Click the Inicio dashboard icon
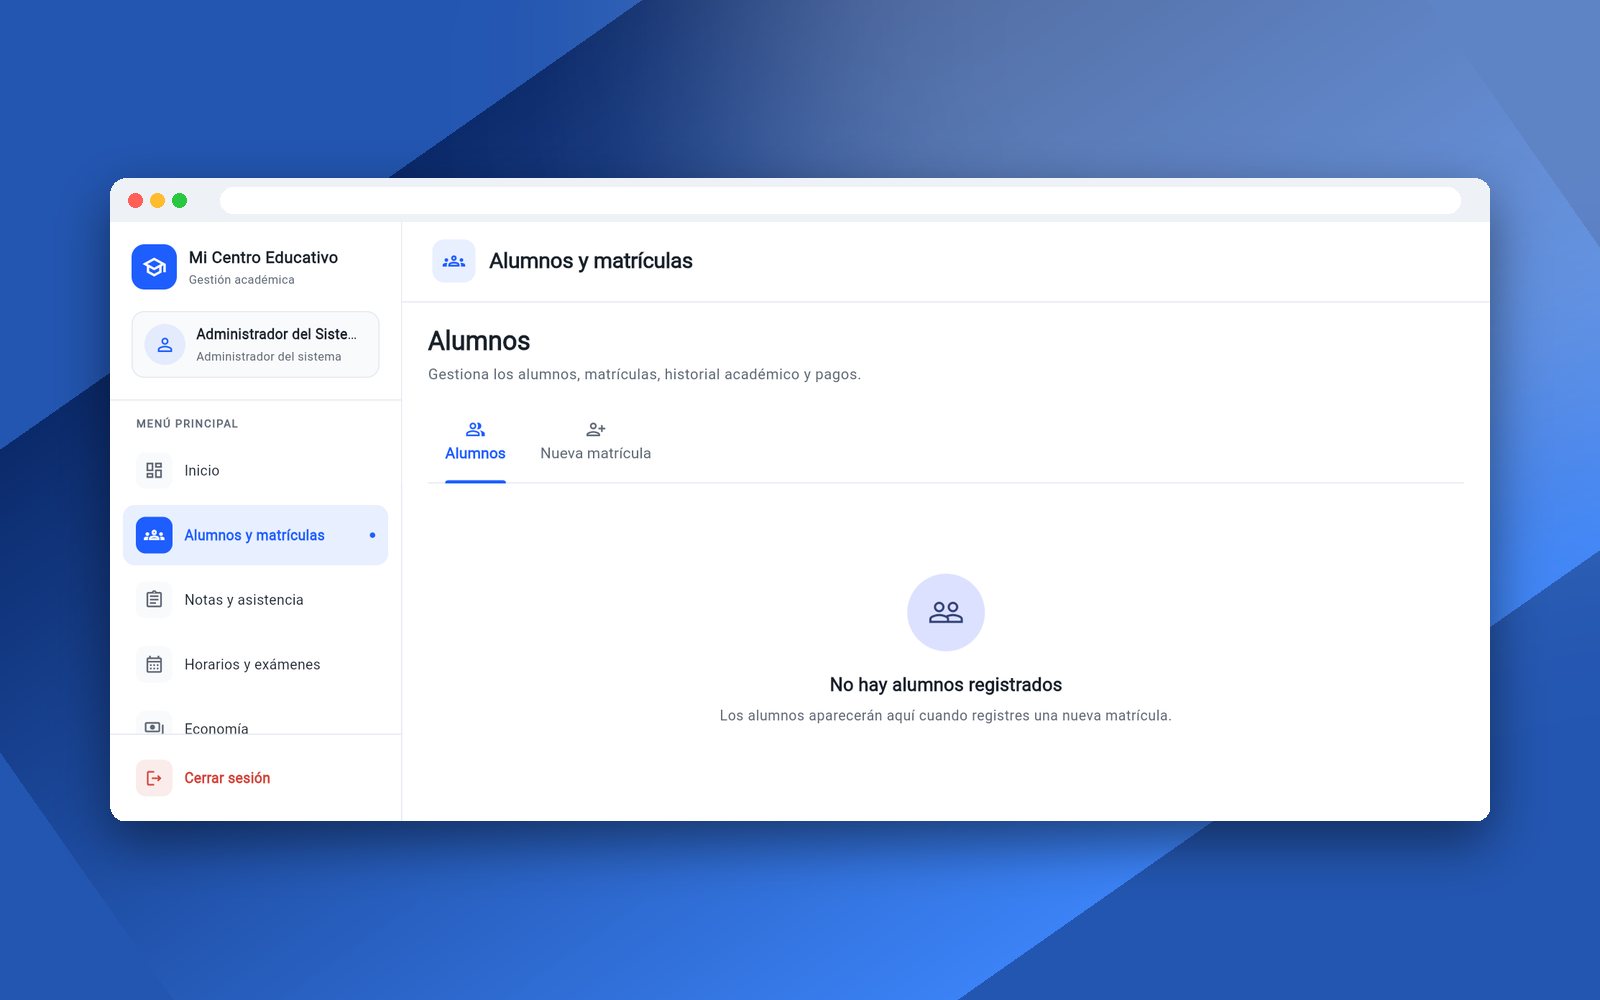 (x=154, y=470)
